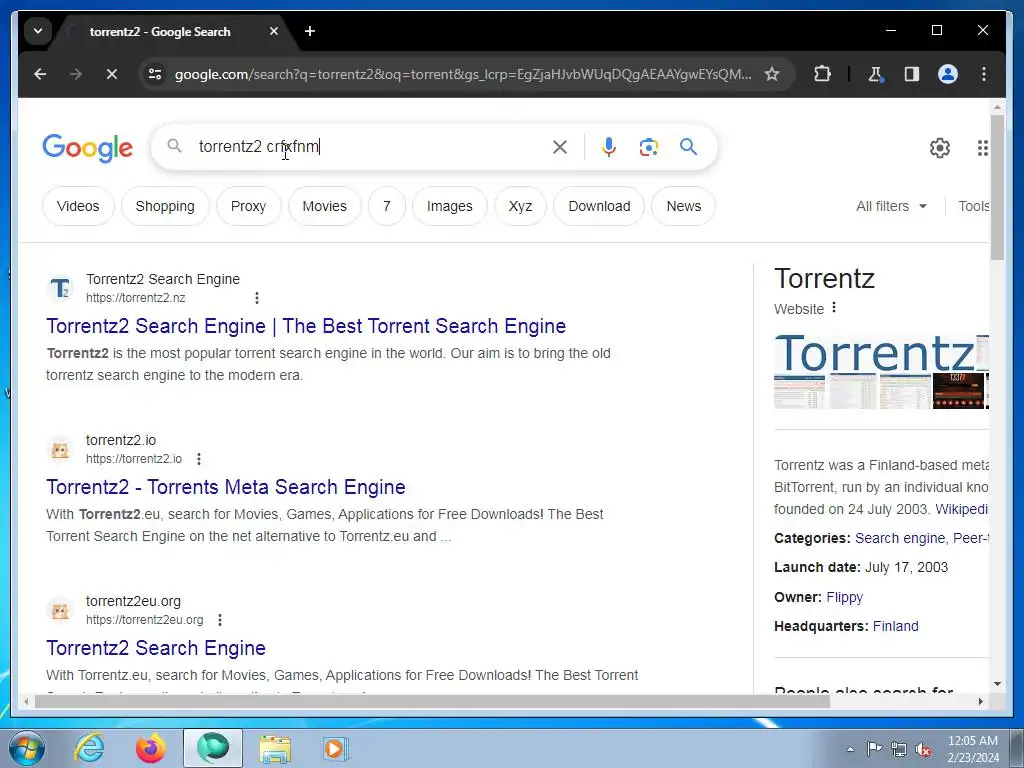The width and height of the screenshot is (1024, 768).
Task: Open the Finland headquarters link
Action: tap(895, 626)
